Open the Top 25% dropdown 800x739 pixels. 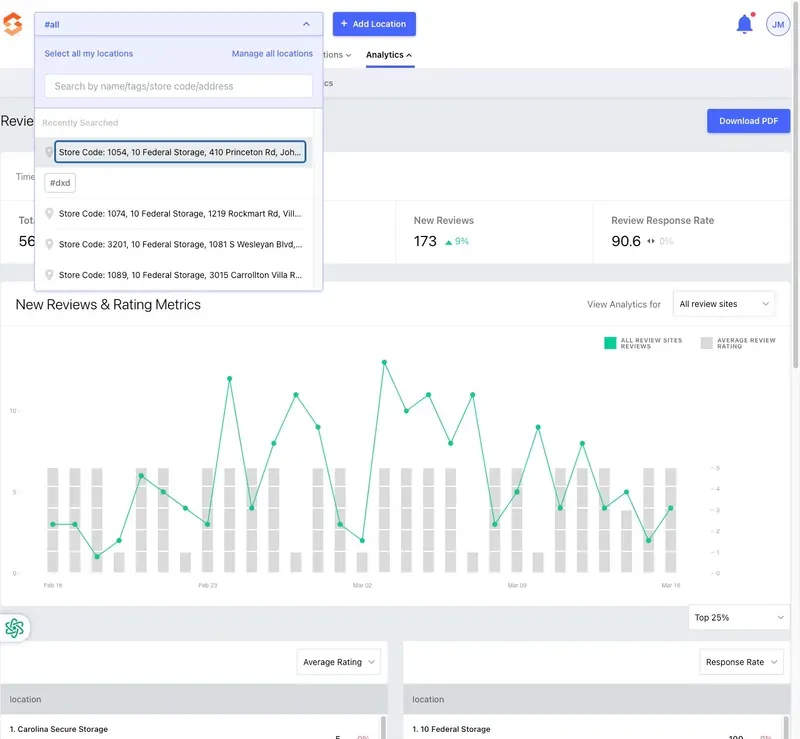click(x=739, y=618)
